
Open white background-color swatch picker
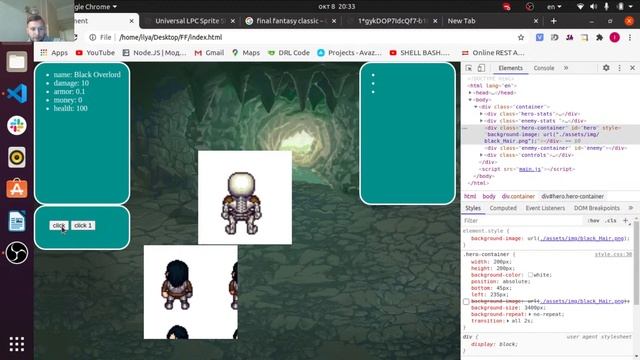click(x=531, y=275)
